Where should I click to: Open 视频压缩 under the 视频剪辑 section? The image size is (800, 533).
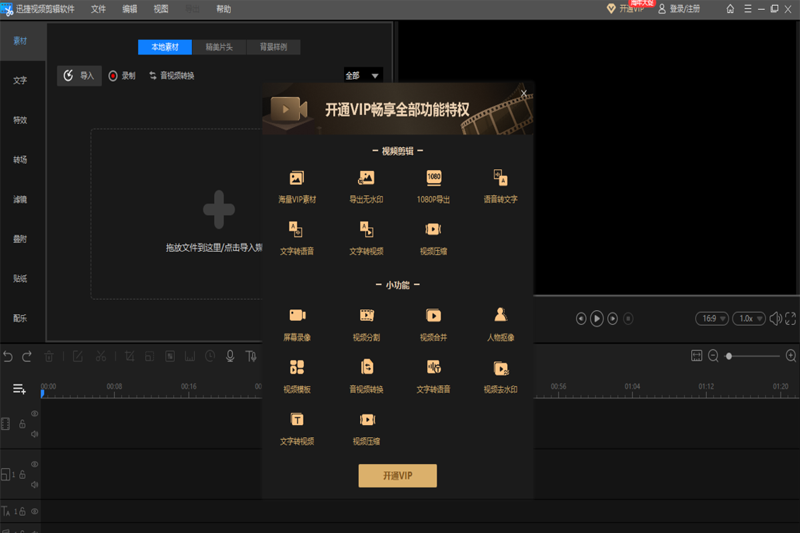tap(434, 230)
